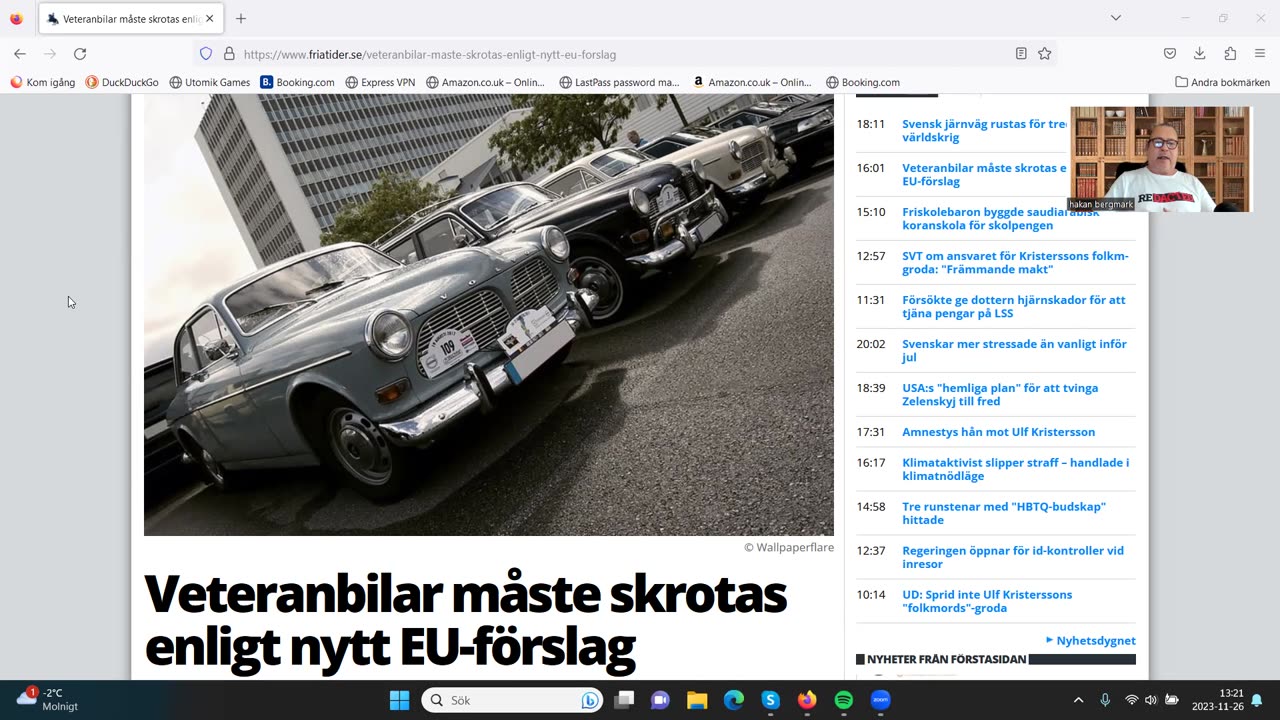Show hidden system tray icons chevron
The image size is (1280, 720).
pos(1078,700)
